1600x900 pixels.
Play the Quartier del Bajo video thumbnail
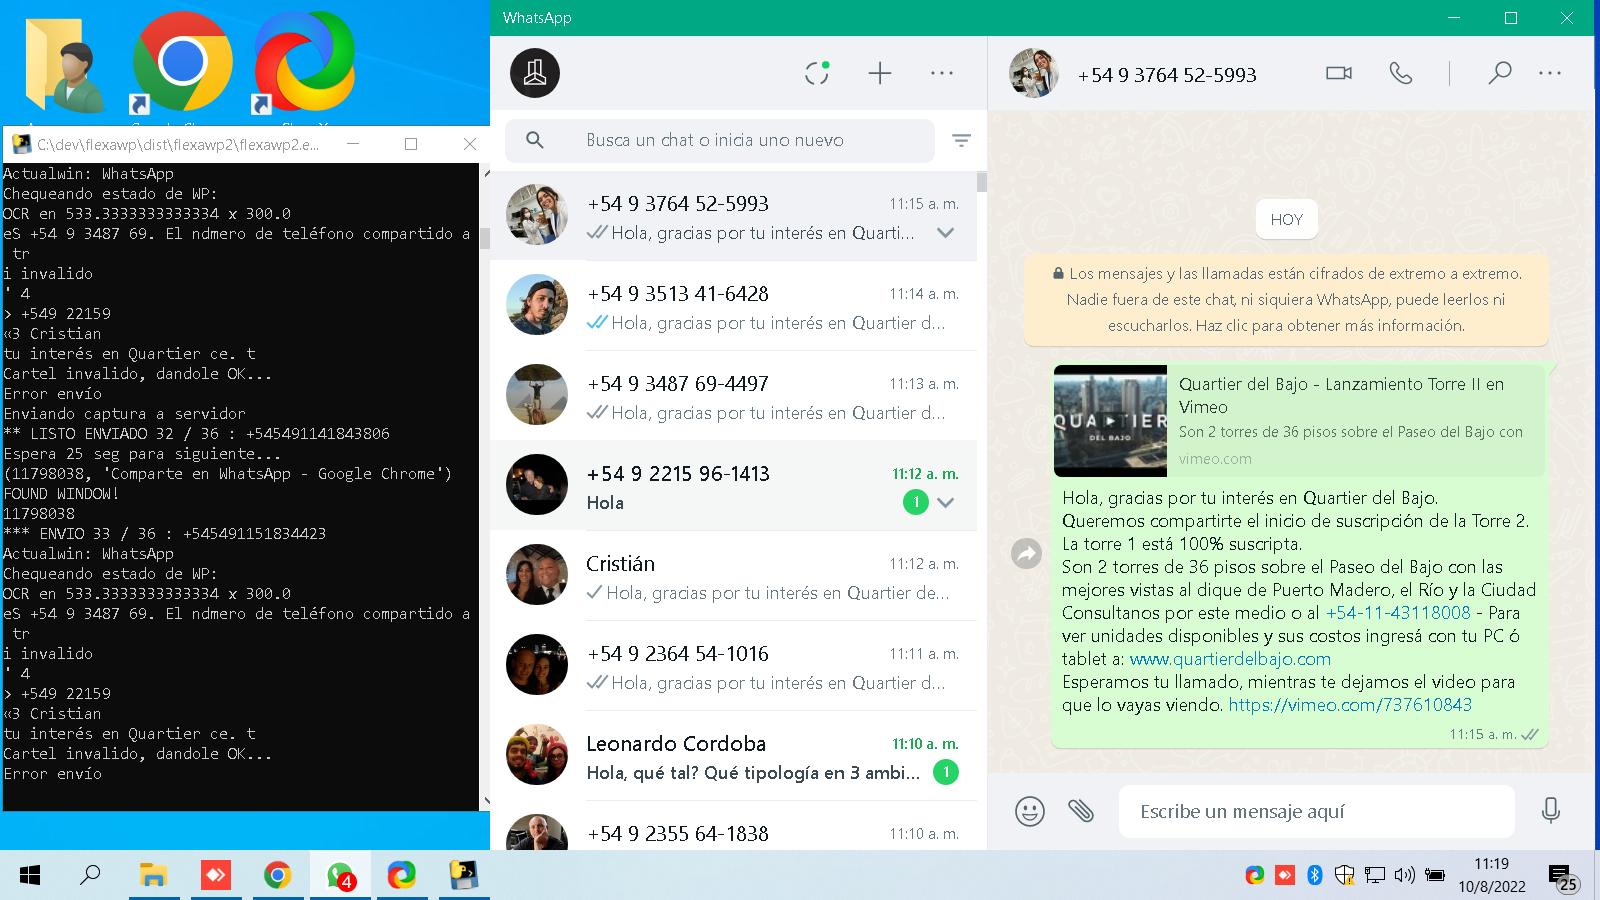click(x=1110, y=420)
